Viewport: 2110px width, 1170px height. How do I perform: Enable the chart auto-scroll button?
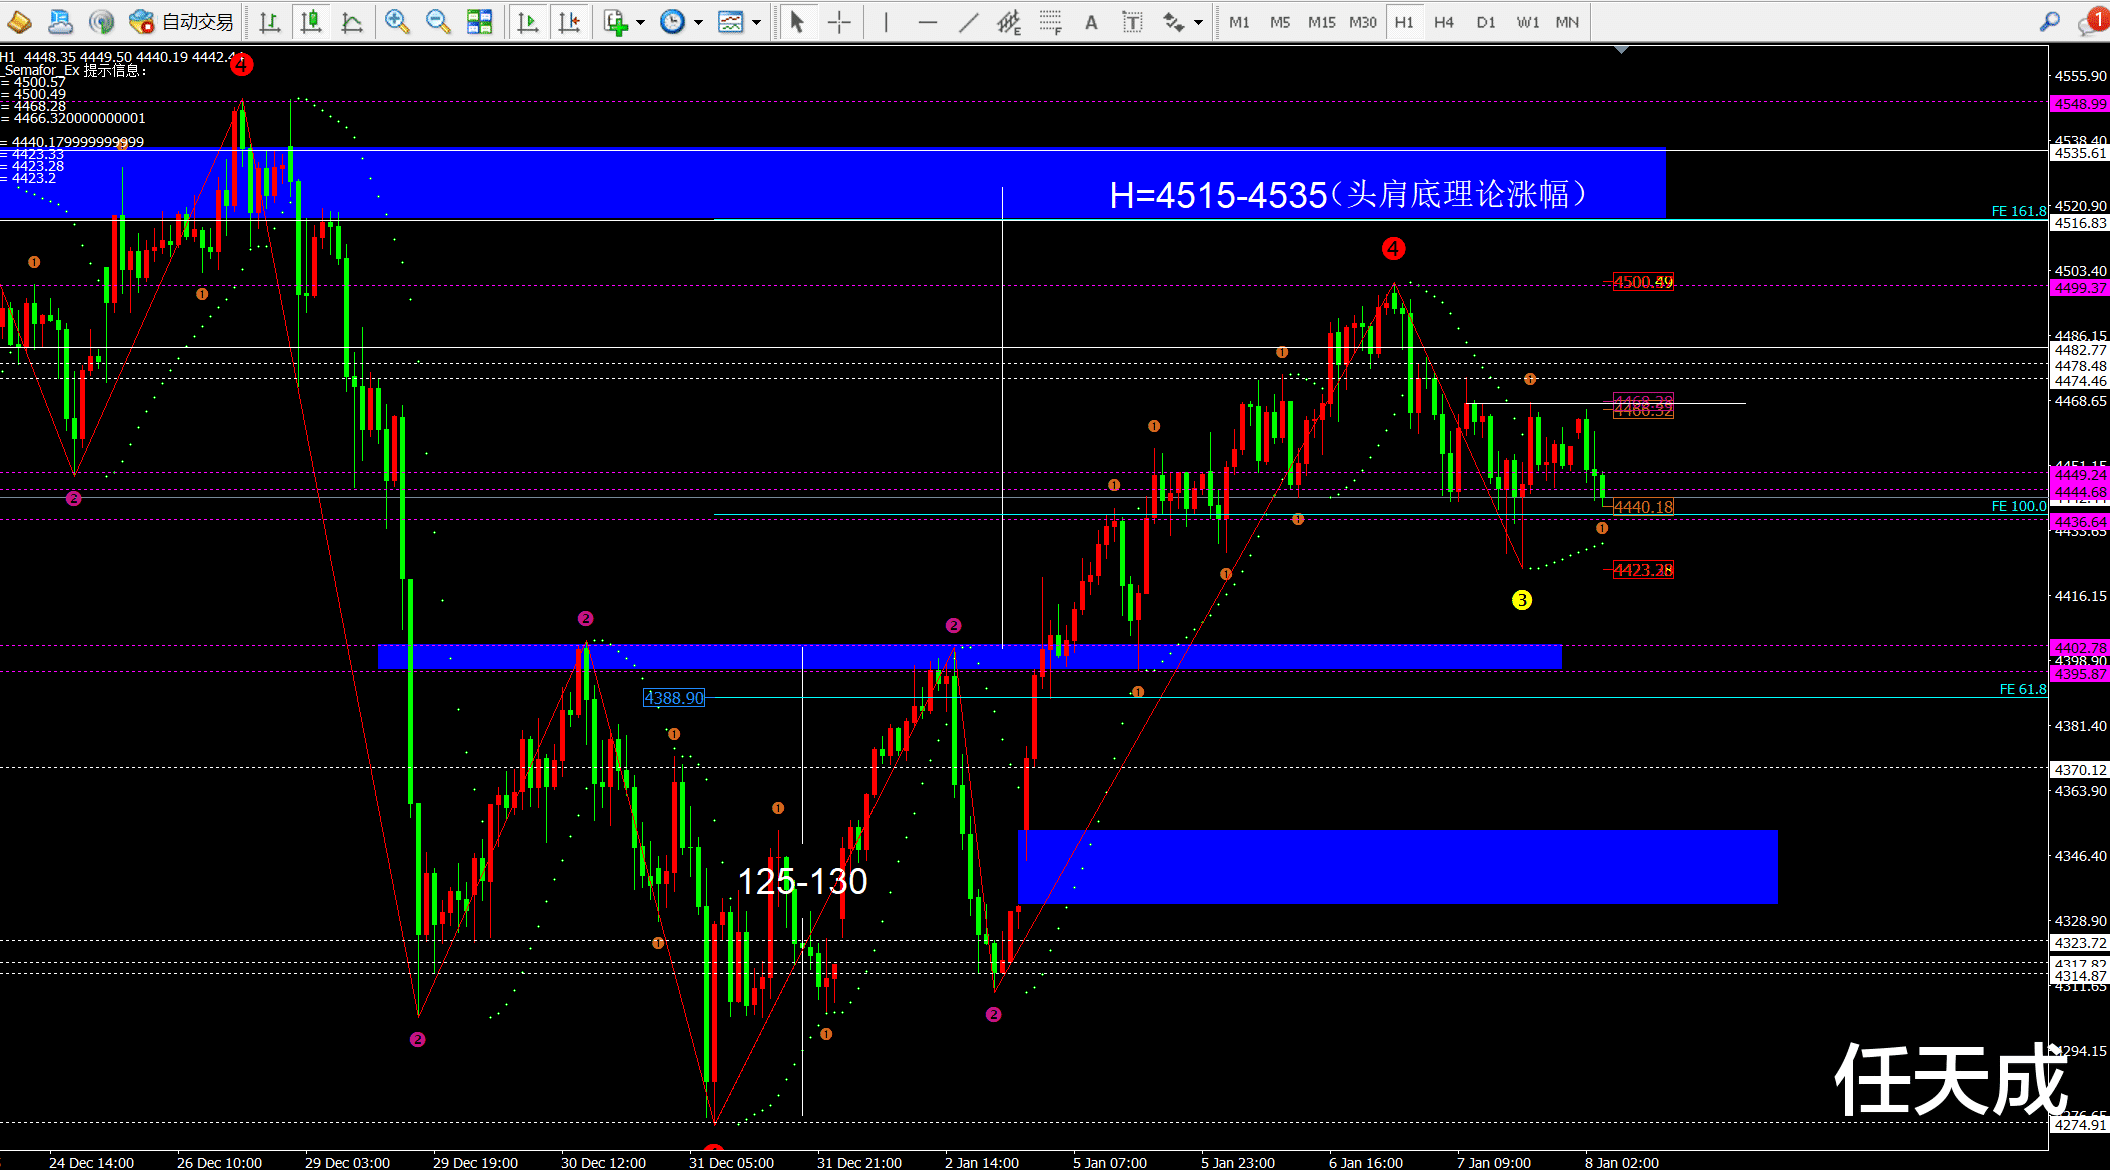527,21
